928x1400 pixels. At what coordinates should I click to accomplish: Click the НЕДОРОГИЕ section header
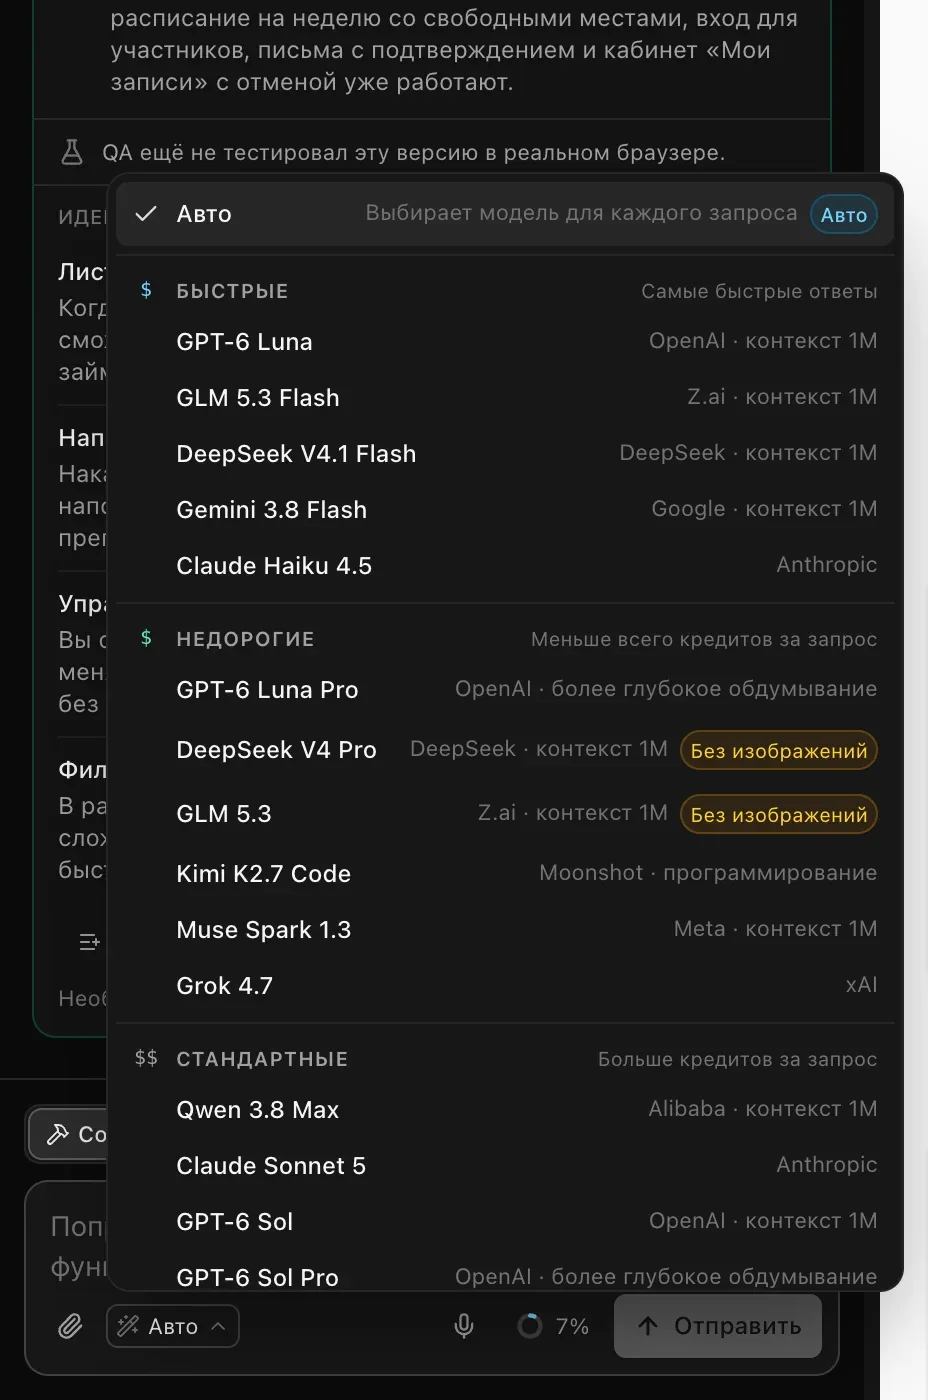pos(245,639)
